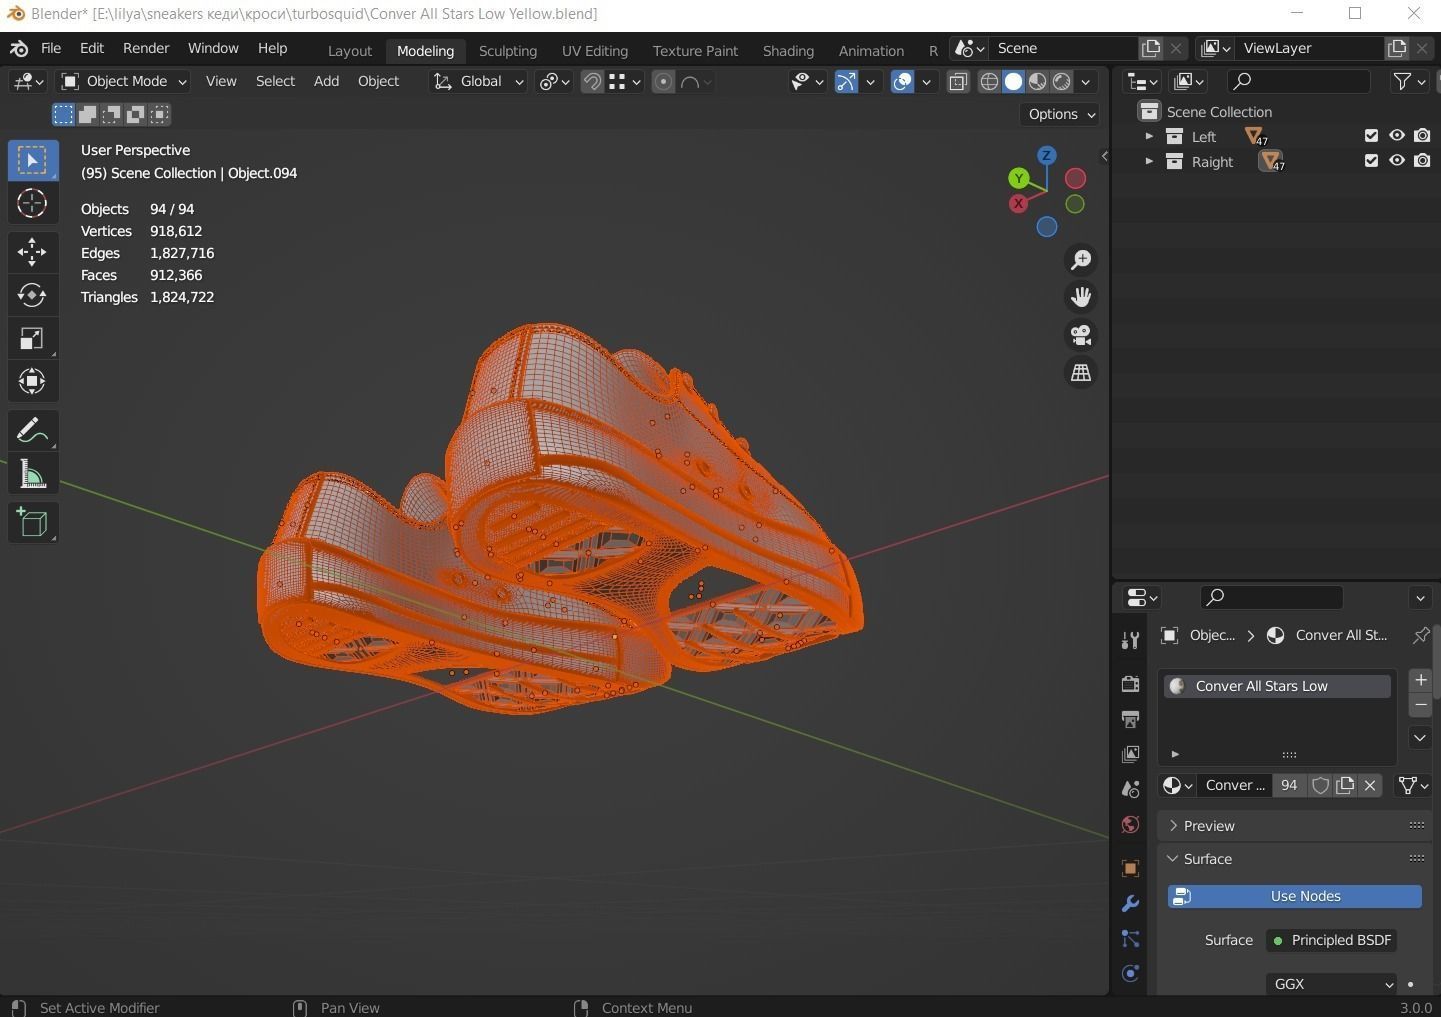This screenshot has width=1441, height=1017.
Task: Switch to wireframe viewport shading
Action: pos(989,82)
